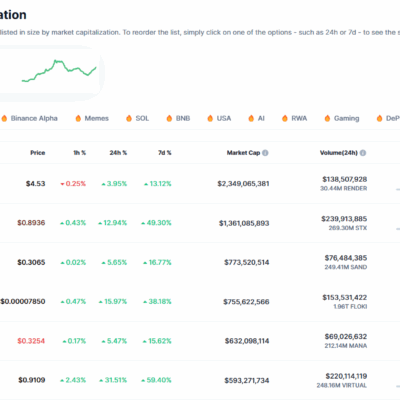The image size is (400, 400).
Task: Open the green market cap sparkline chart
Action: 59,71
